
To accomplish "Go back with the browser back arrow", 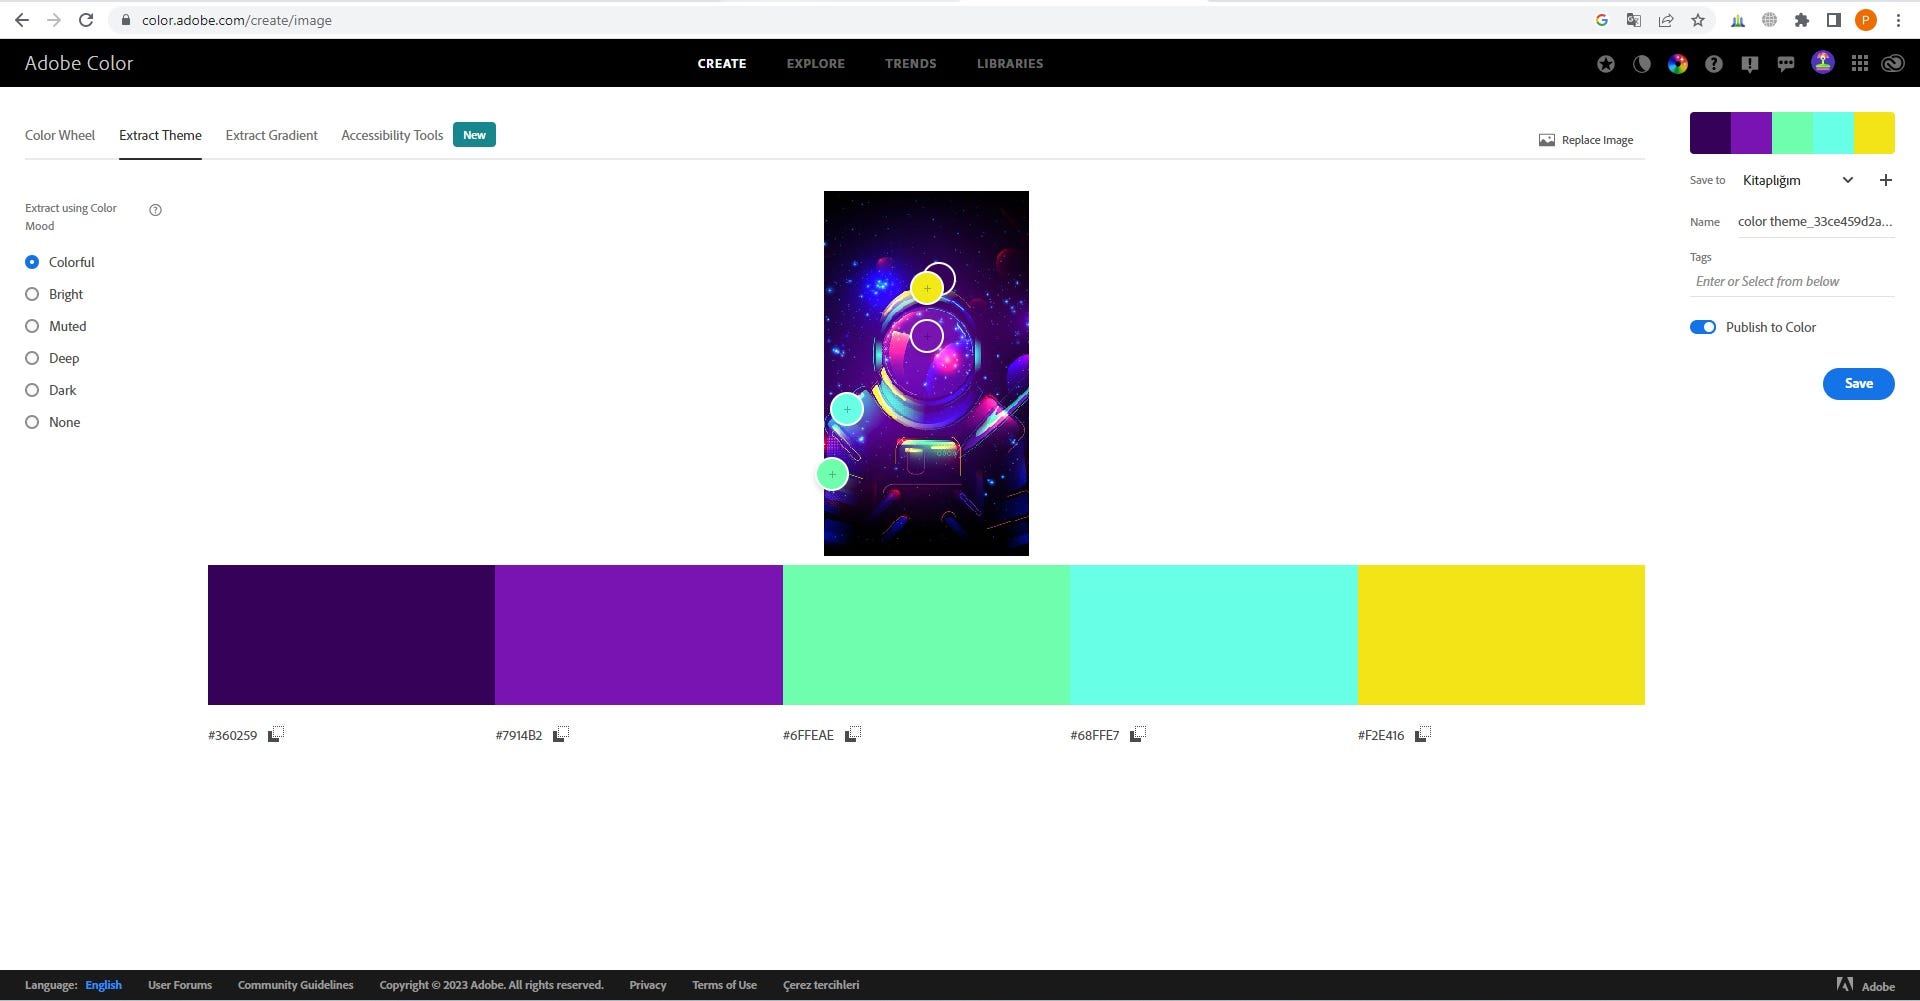I will [x=22, y=20].
